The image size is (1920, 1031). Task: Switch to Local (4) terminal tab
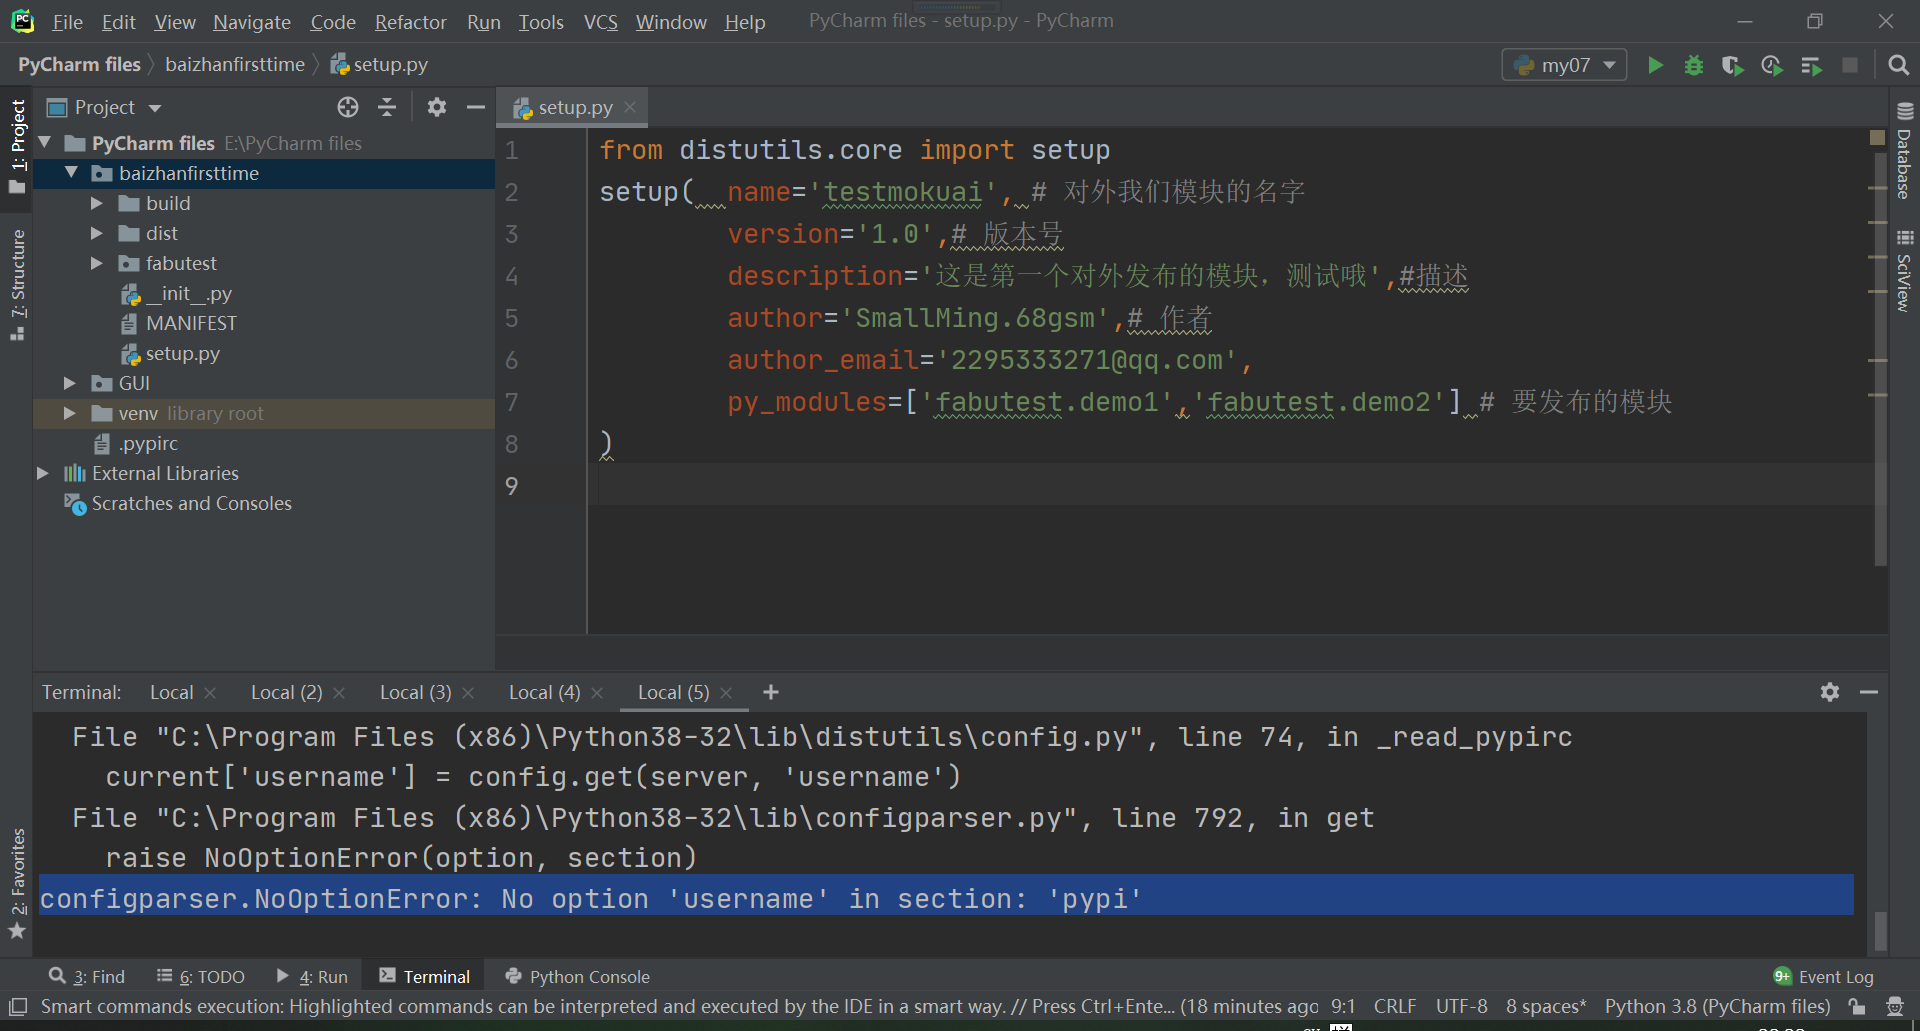(x=544, y=692)
